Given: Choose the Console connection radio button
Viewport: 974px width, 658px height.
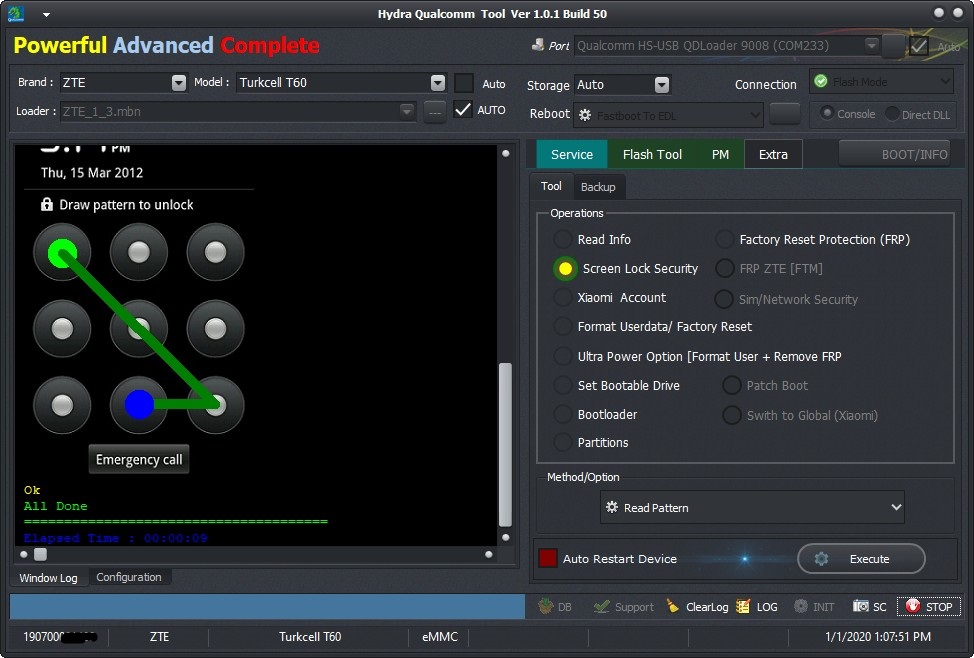Looking at the screenshot, I should (x=827, y=113).
